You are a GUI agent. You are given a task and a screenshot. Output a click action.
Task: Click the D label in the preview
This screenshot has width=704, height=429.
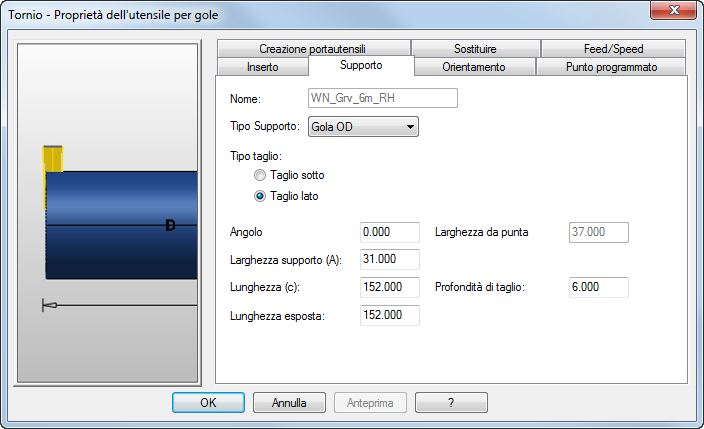pos(170,225)
